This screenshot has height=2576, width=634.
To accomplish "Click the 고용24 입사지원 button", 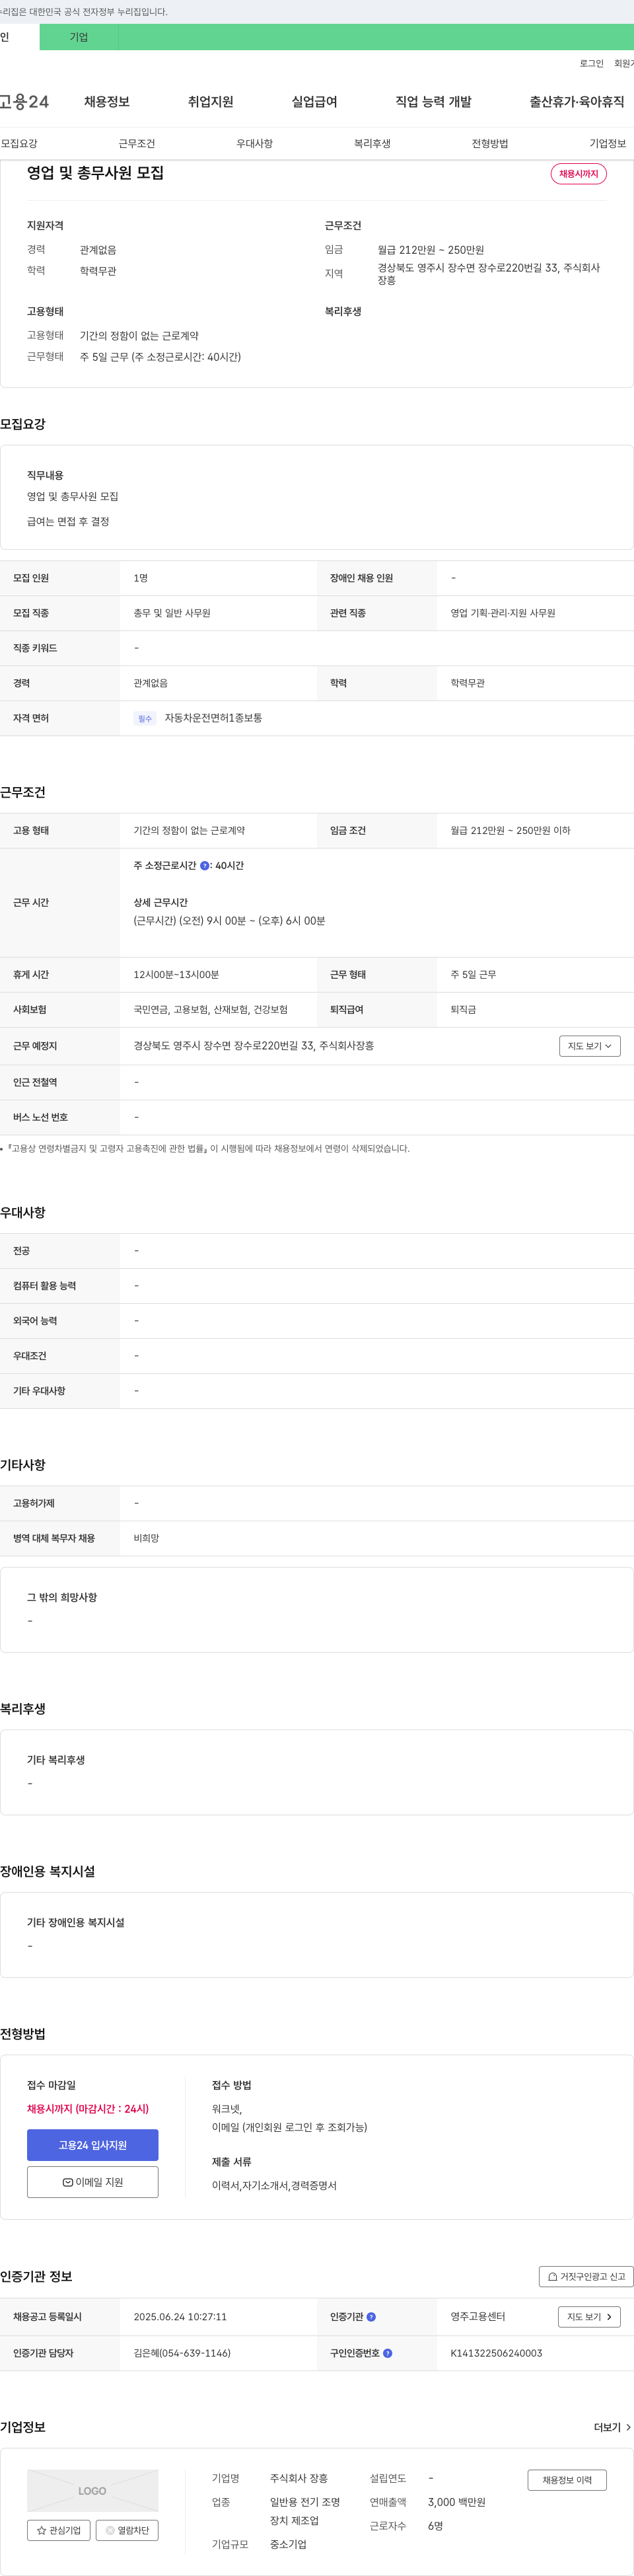I will [92, 2145].
